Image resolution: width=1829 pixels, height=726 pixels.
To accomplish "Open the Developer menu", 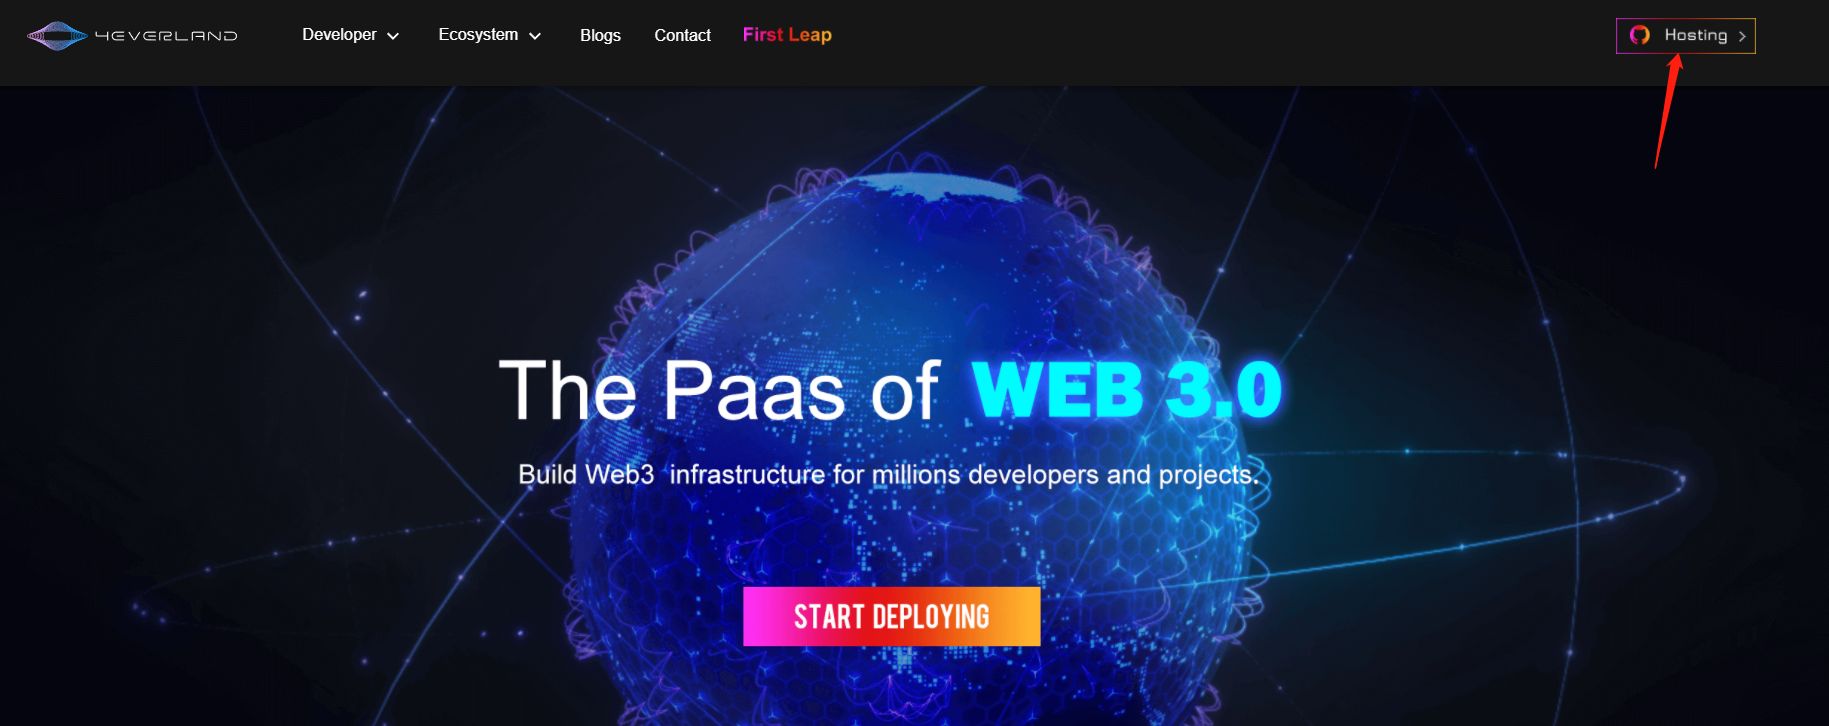I will click(x=339, y=35).
